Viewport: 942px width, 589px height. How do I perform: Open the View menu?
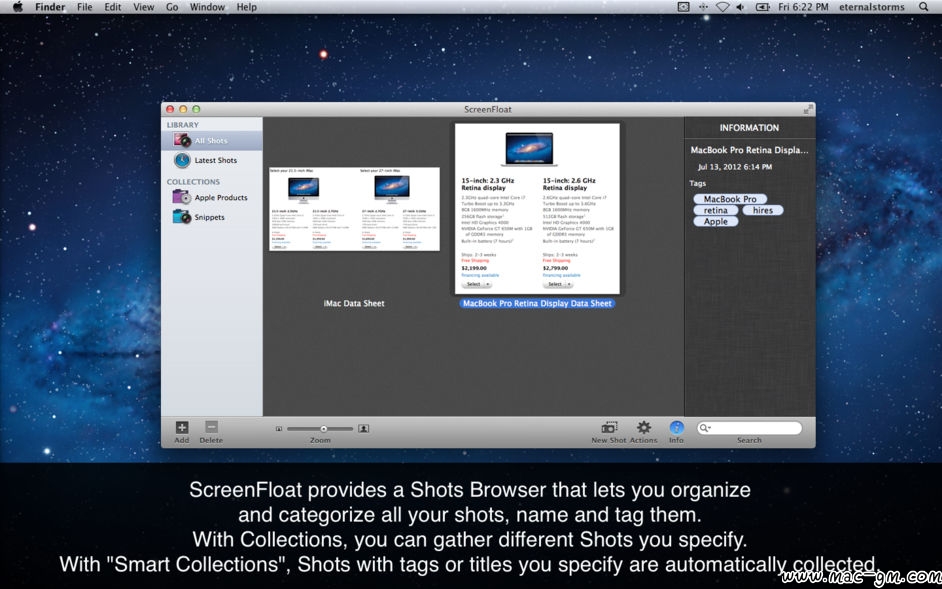(144, 7)
